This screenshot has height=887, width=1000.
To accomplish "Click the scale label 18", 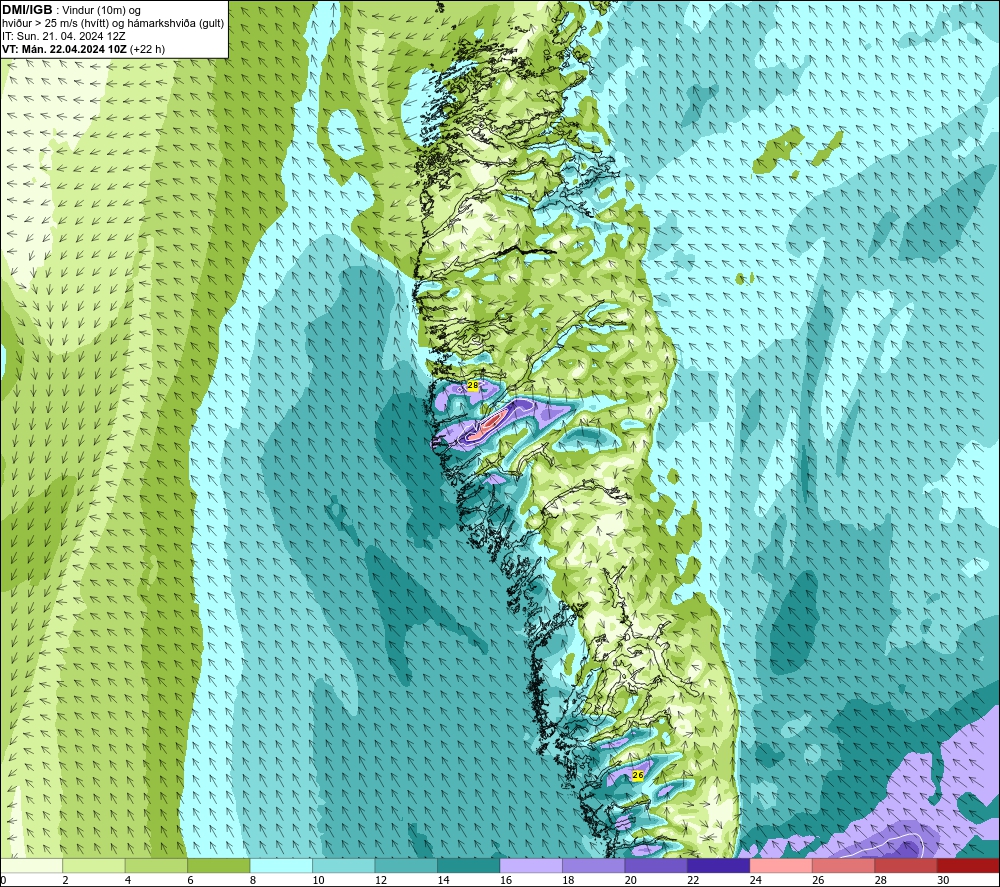I will coord(568,880).
